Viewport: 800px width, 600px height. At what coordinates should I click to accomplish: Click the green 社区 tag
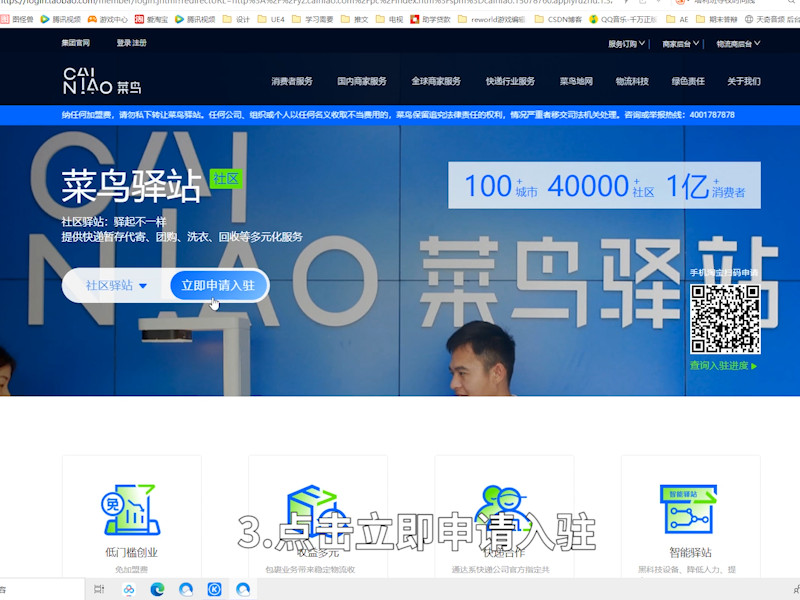pyautogui.click(x=226, y=179)
